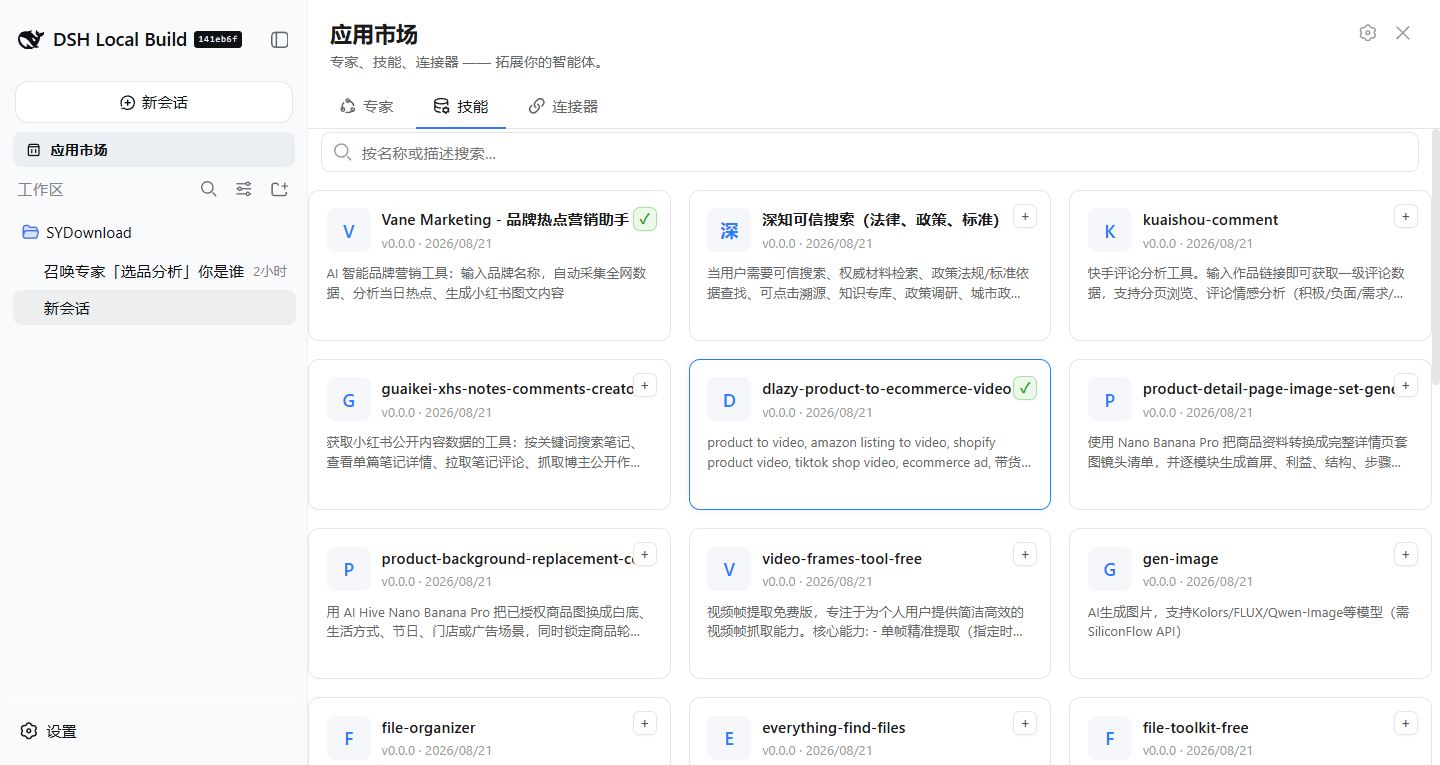Viewport: 1440px width, 765px height.
Task: Click the 工作区 section label
Action: (41, 189)
